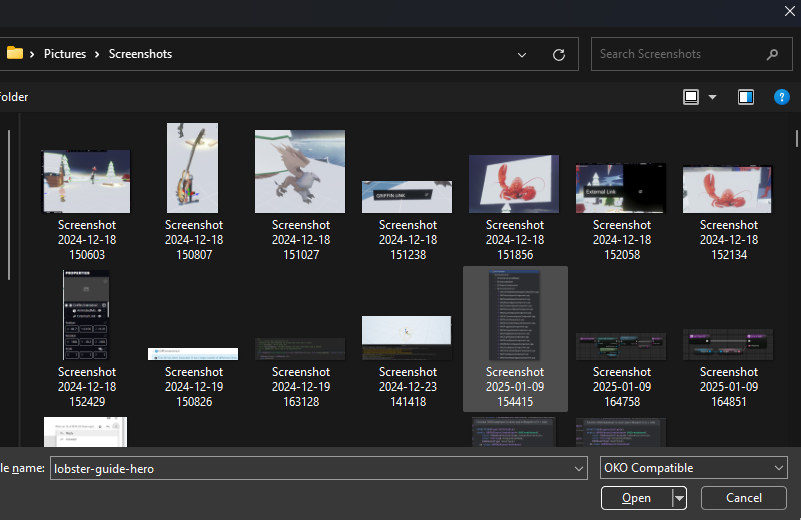Expand the address bar history dropdown
Viewport: 801px width, 520px height.
(523, 54)
